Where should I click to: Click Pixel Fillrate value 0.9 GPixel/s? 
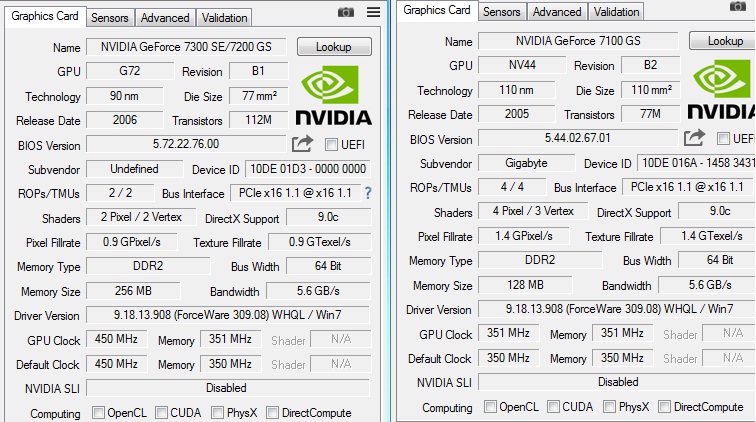(x=132, y=242)
